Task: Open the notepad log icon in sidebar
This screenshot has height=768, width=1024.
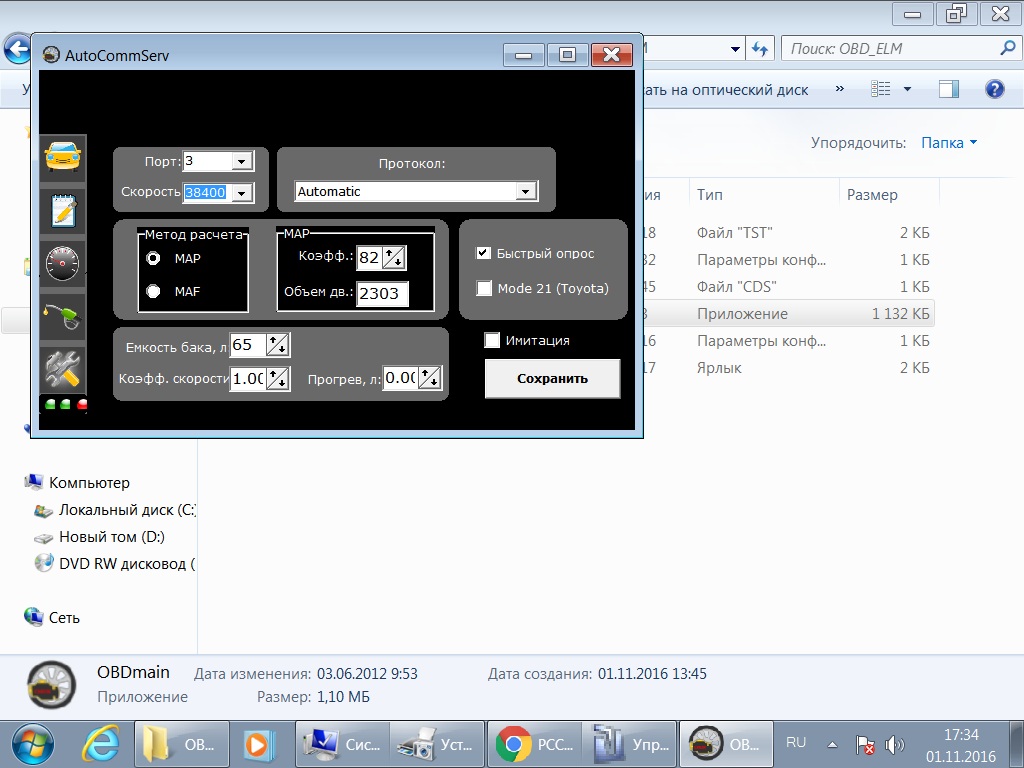Action: [x=63, y=211]
